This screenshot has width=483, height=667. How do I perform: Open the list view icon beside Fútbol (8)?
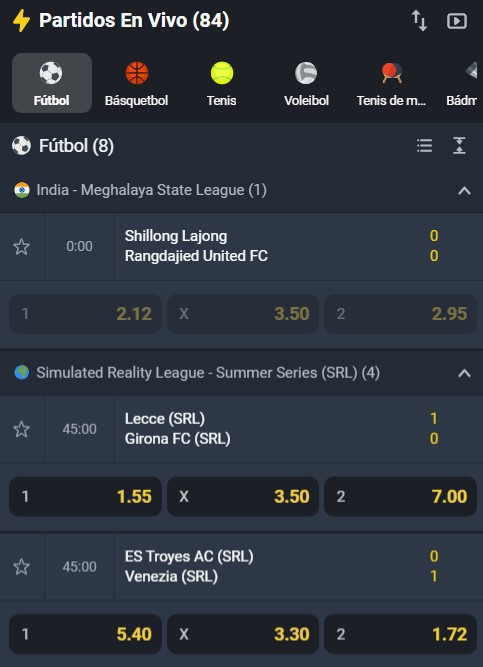tap(424, 146)
